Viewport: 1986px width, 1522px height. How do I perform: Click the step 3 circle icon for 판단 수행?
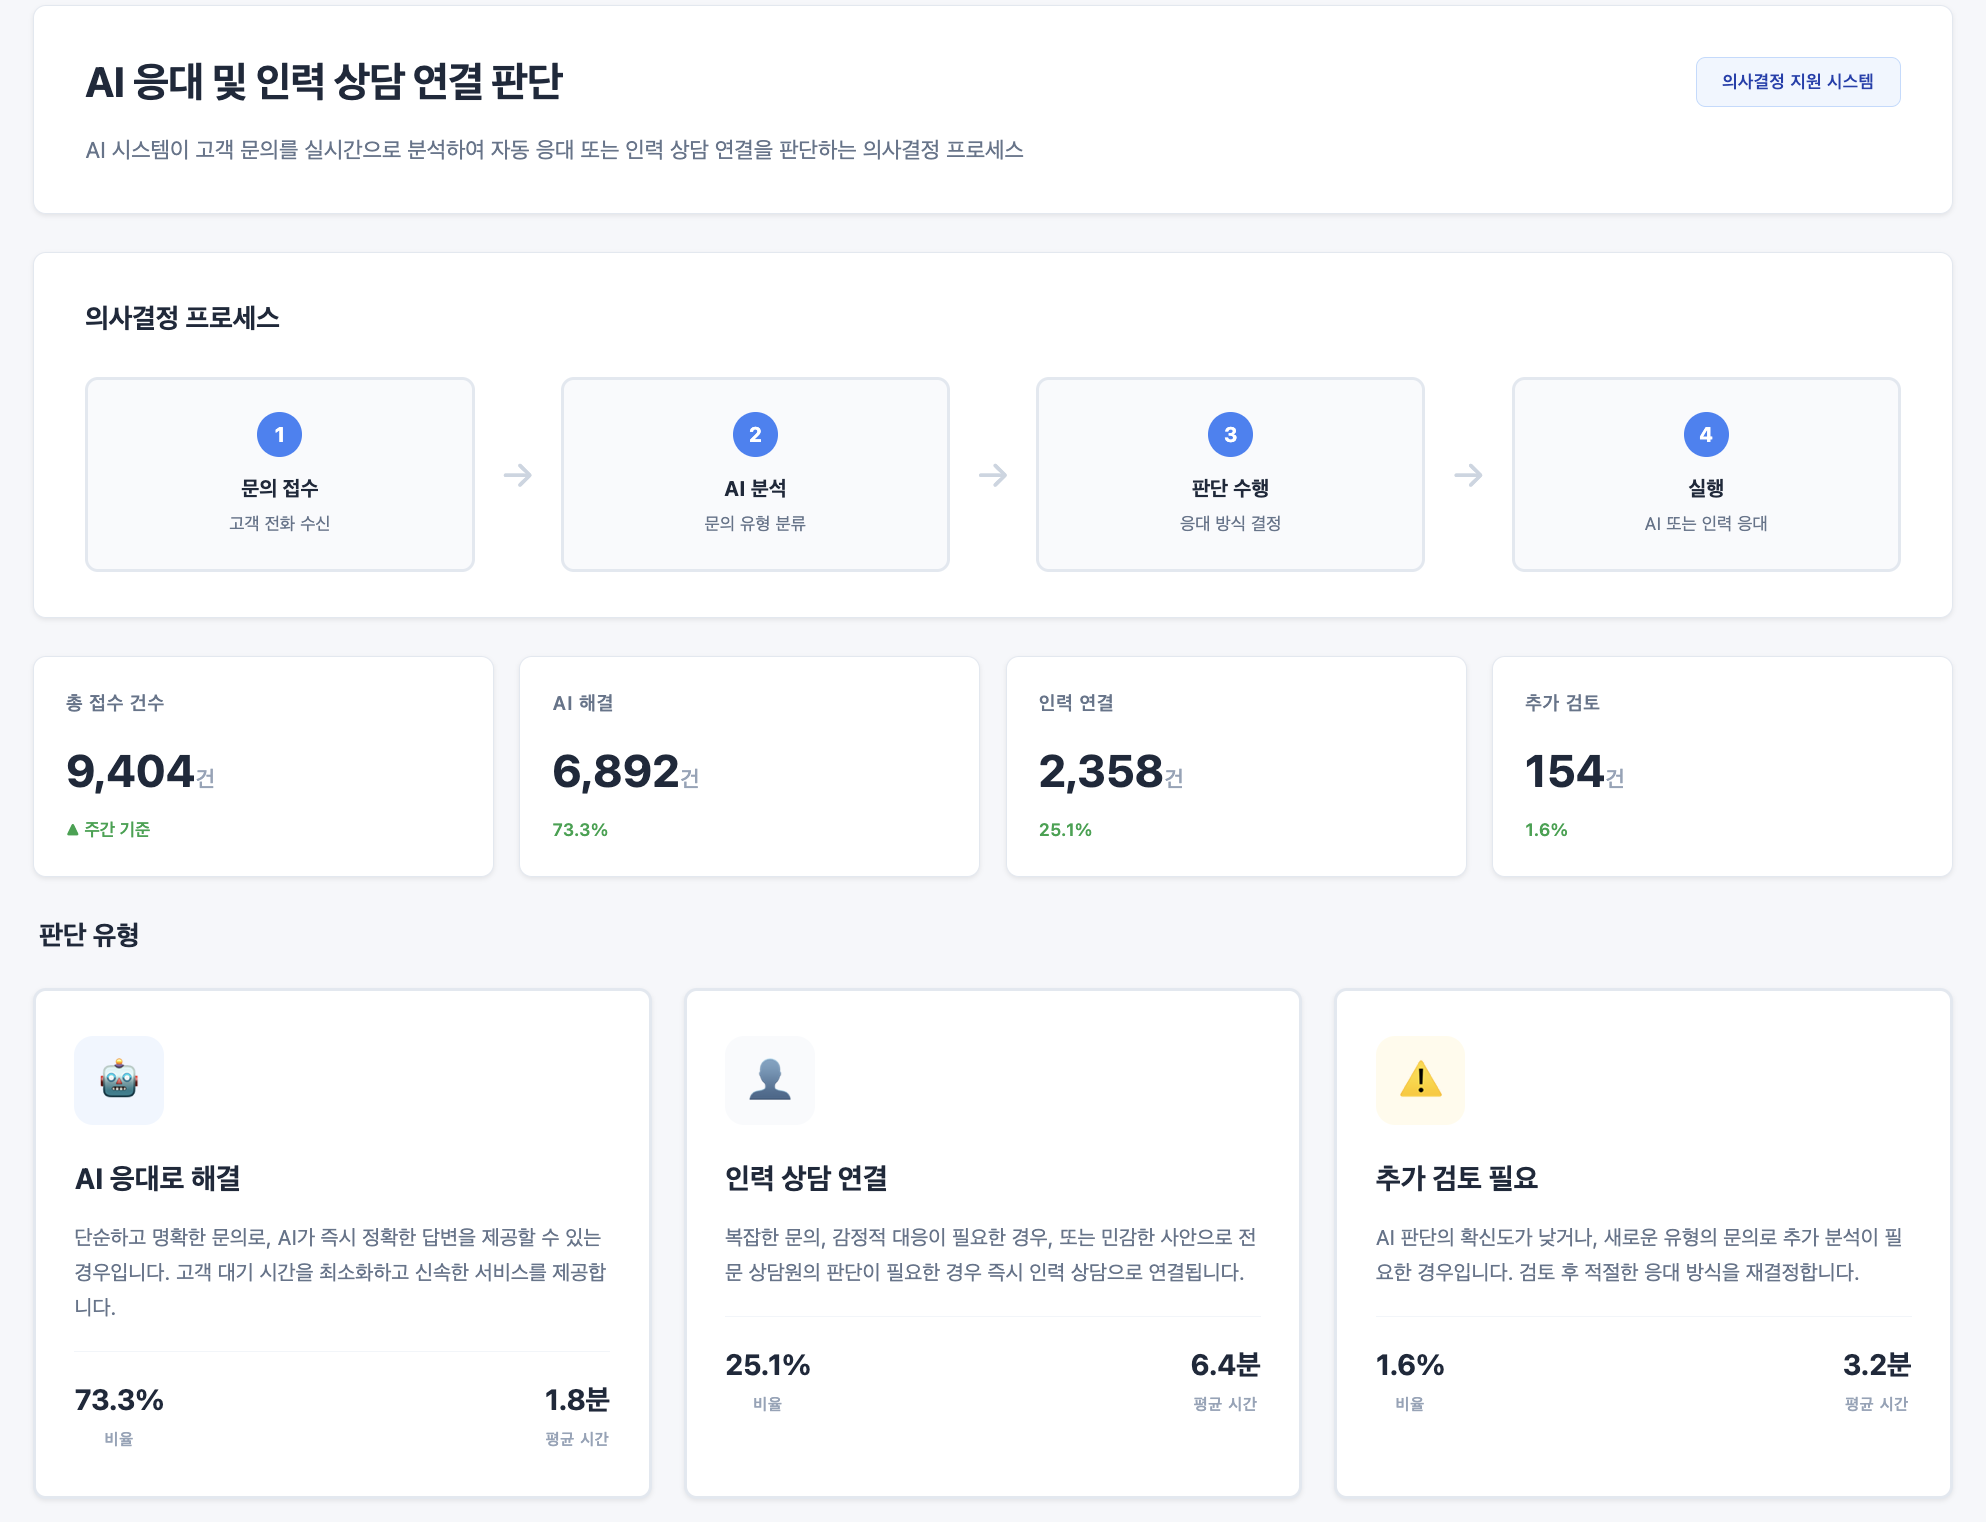coord(1230,434)
